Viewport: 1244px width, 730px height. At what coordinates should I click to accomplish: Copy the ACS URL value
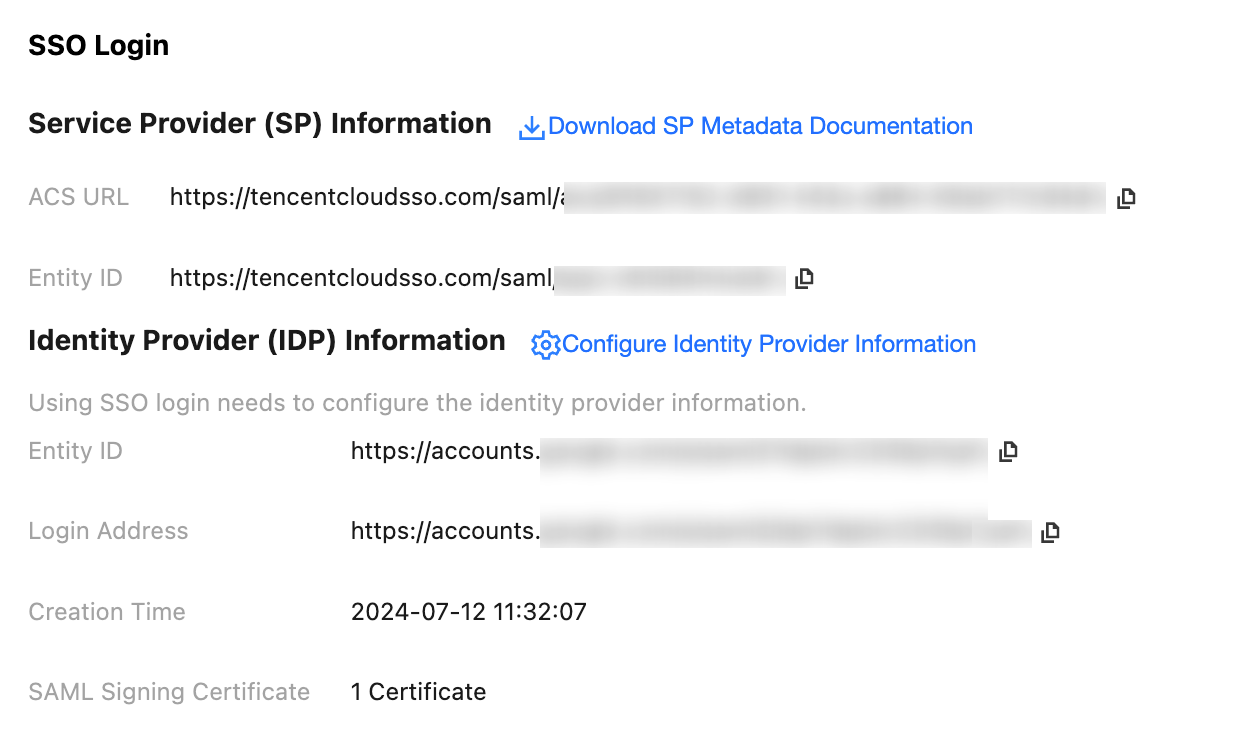click(x=1126, y=198)
